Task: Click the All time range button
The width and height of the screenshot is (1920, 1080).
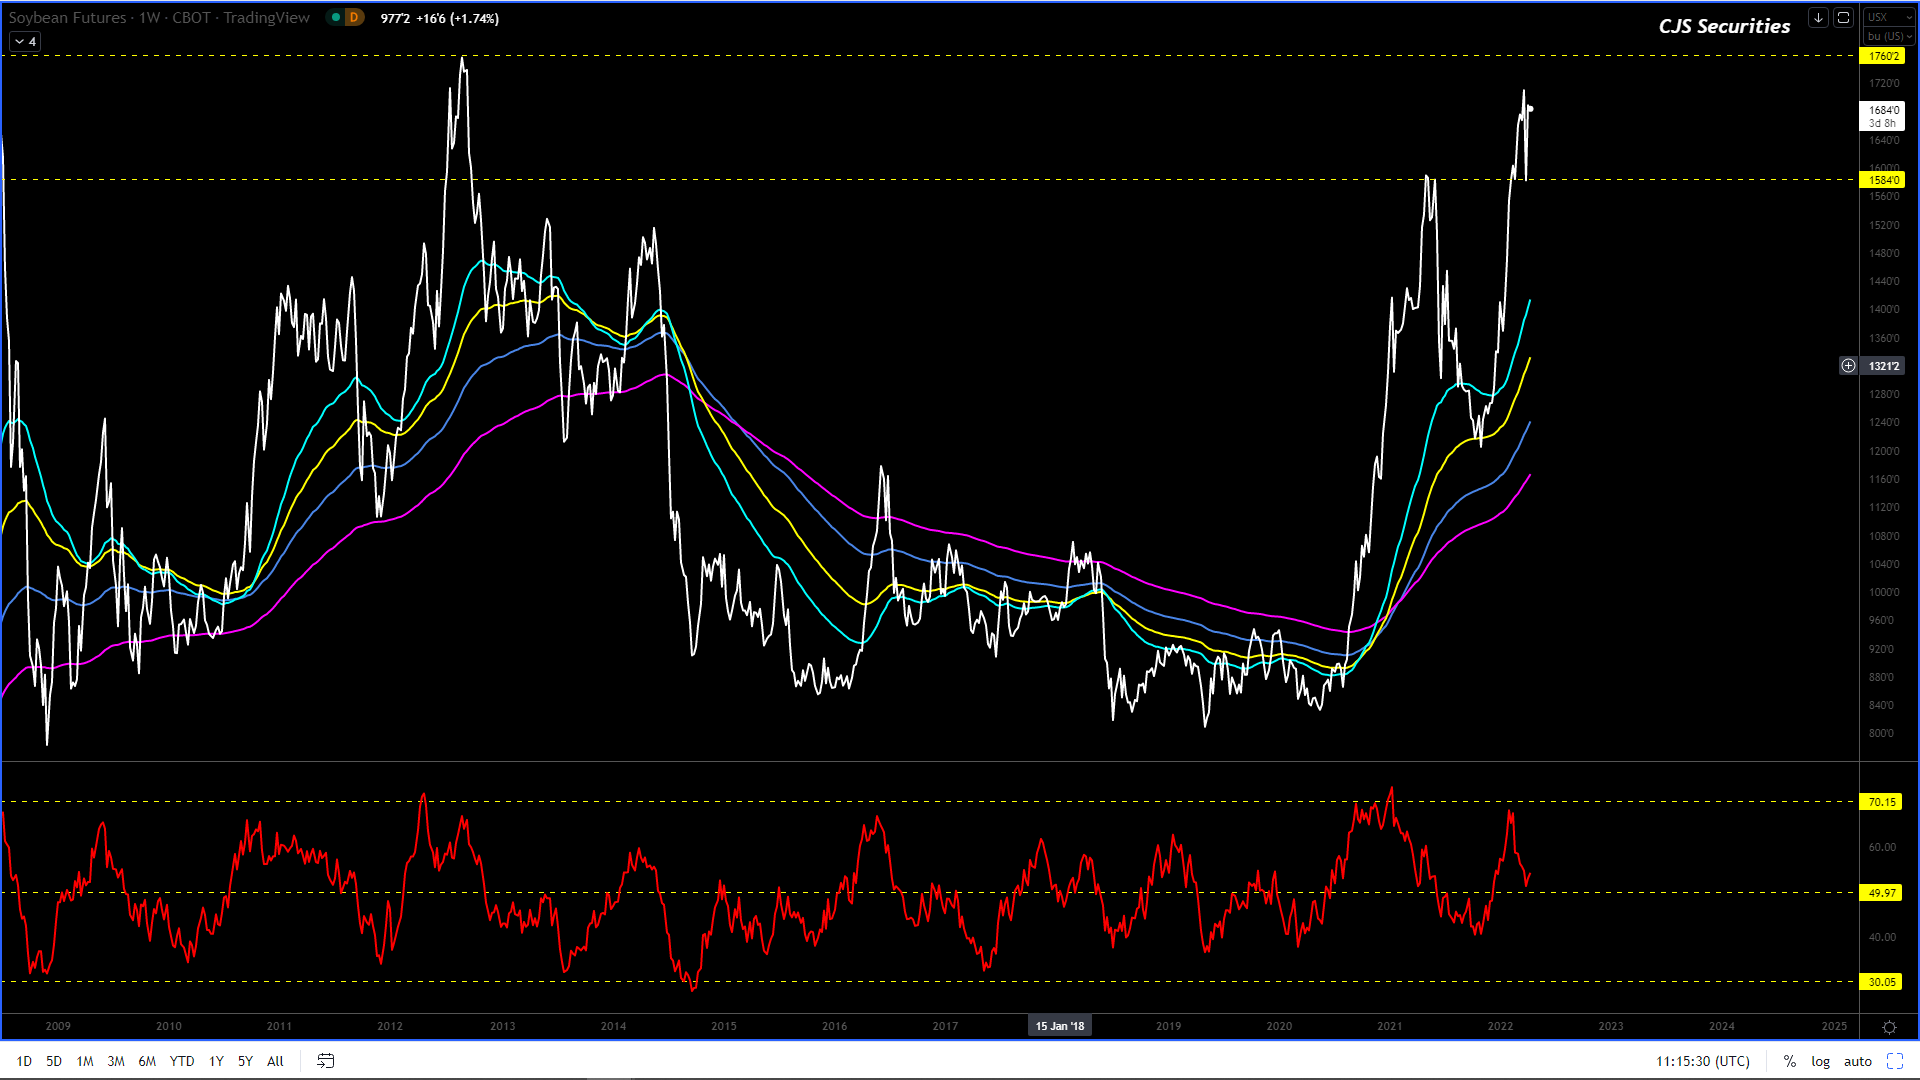Action: 275,1061
